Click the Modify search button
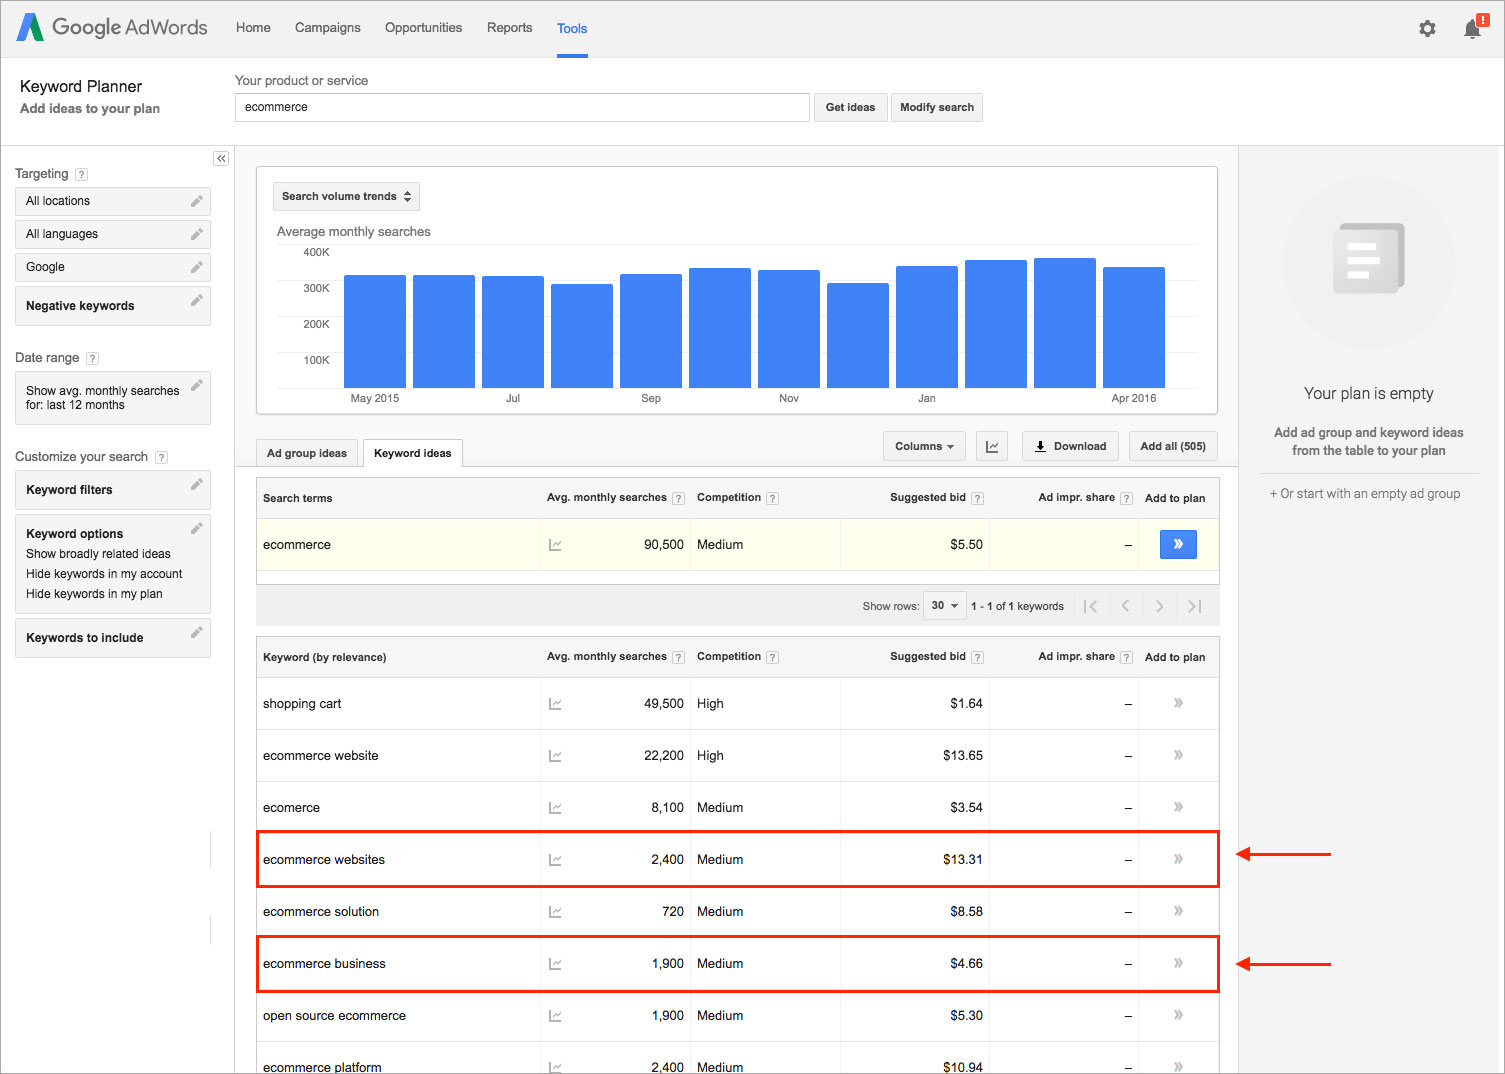The image size is (1505, 1074). tap(937, 107)
